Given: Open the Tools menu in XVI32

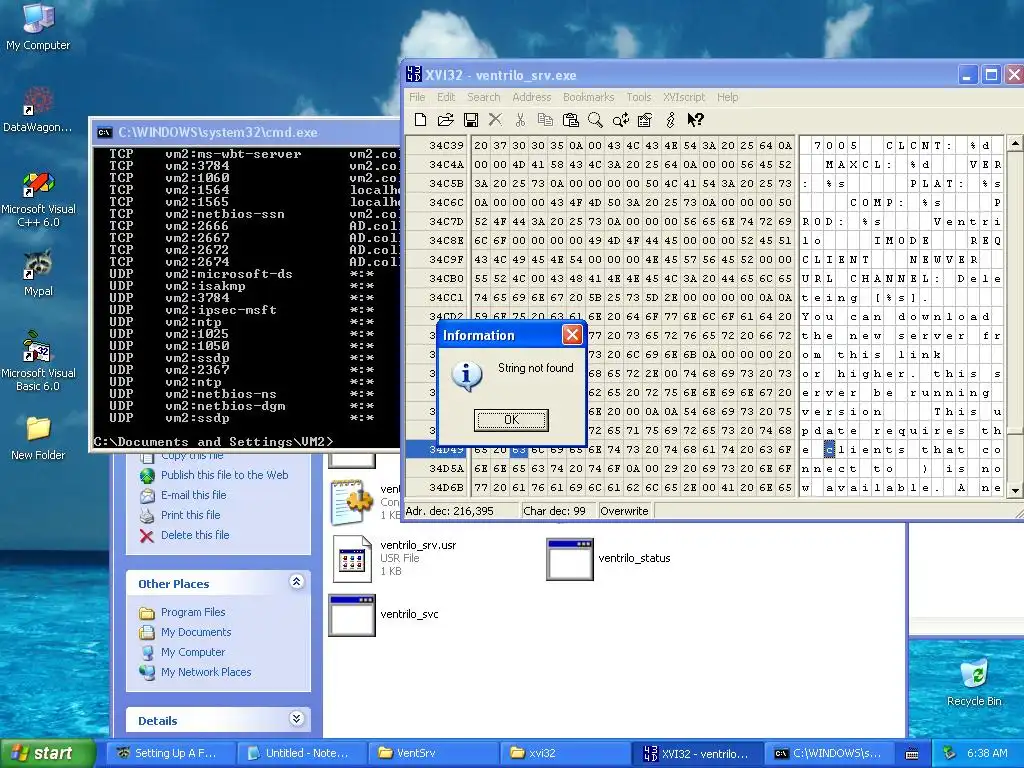Looking at the screenshot, I should [x=639, y=97].
